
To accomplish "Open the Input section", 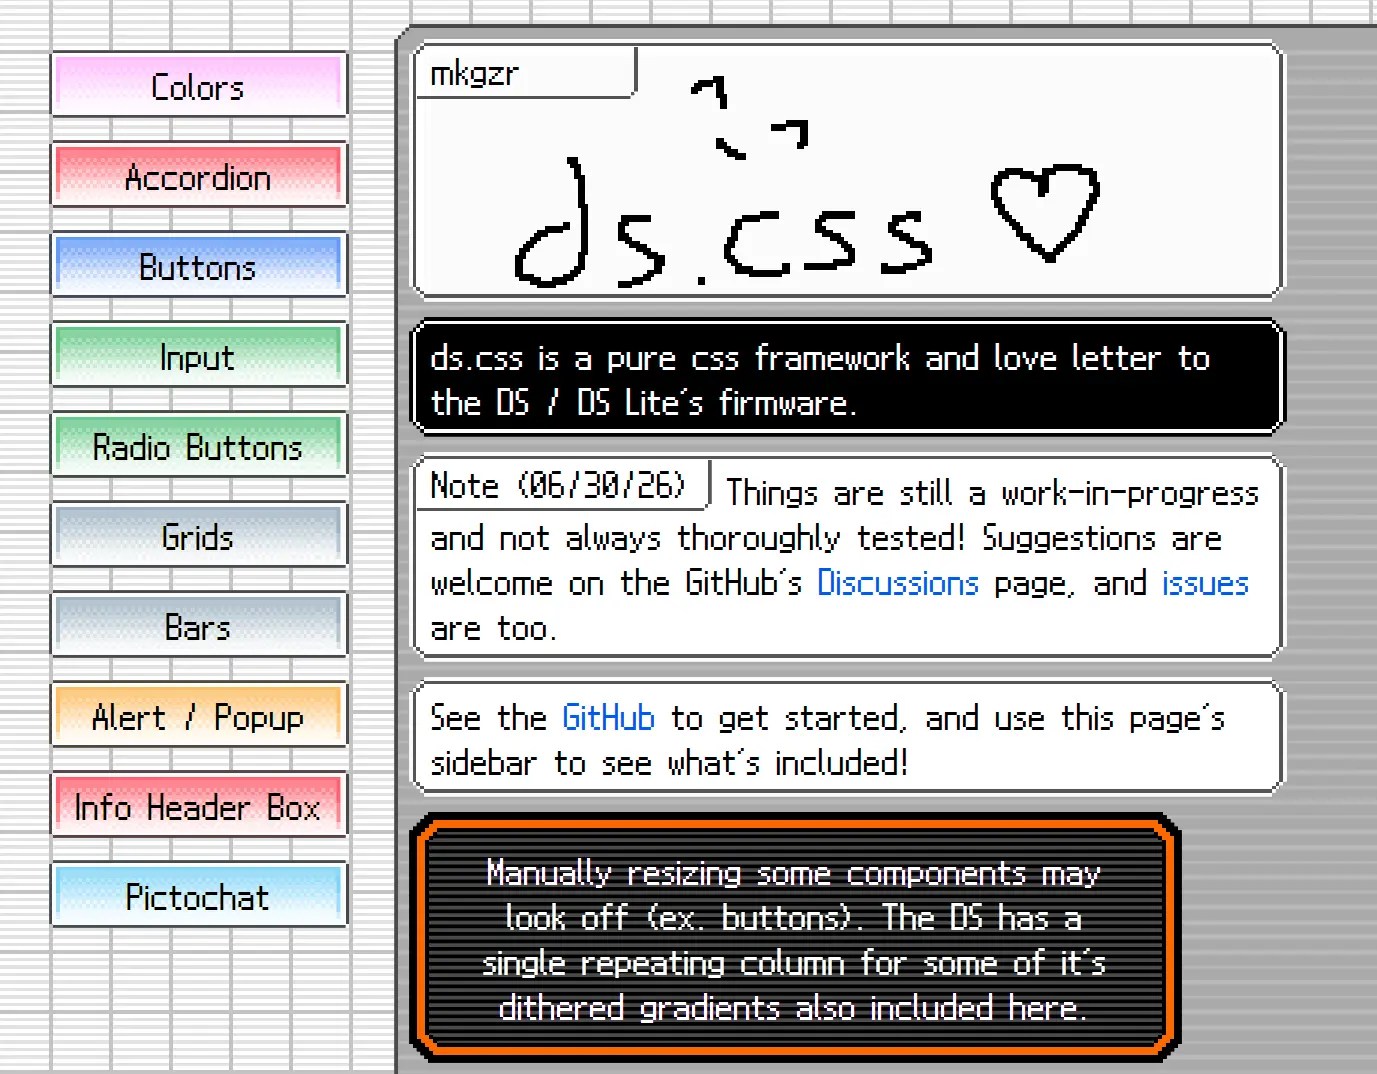I will click(x=199, y=356).
